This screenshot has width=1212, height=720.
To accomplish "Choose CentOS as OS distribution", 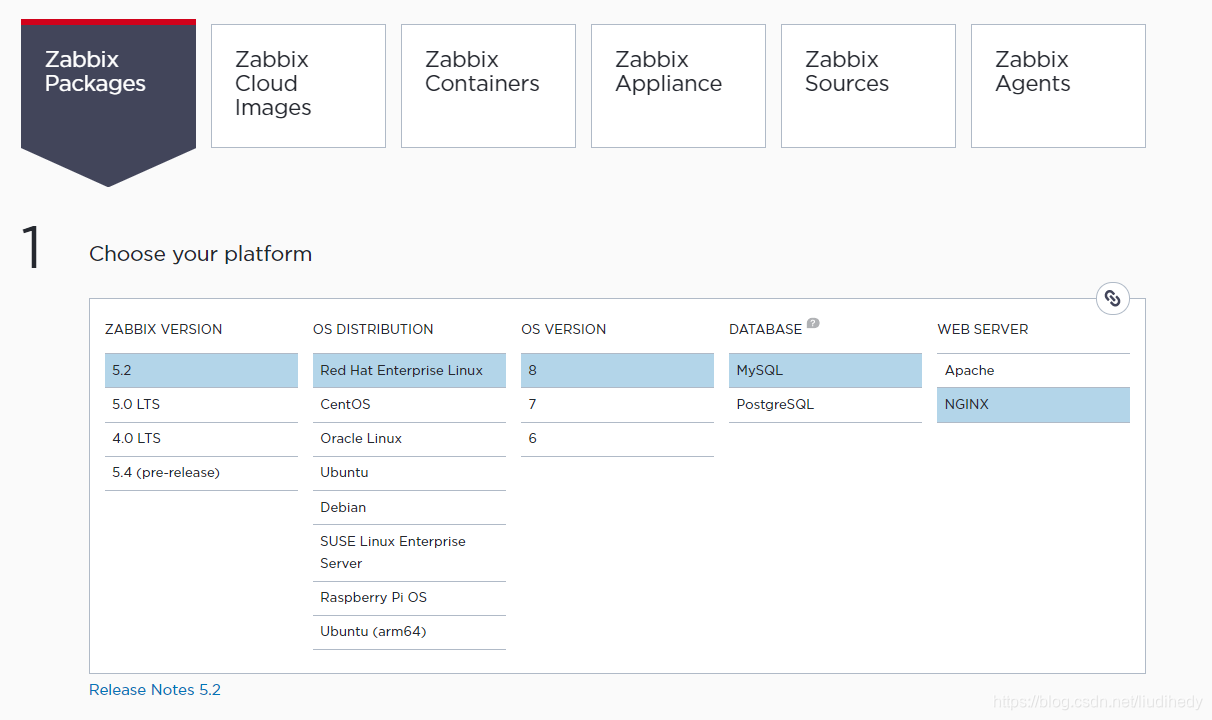I will tap(409, 404).
